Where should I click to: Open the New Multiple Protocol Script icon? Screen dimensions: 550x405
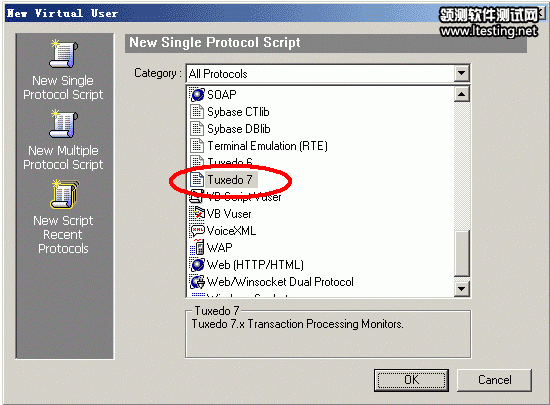[63, 124]
